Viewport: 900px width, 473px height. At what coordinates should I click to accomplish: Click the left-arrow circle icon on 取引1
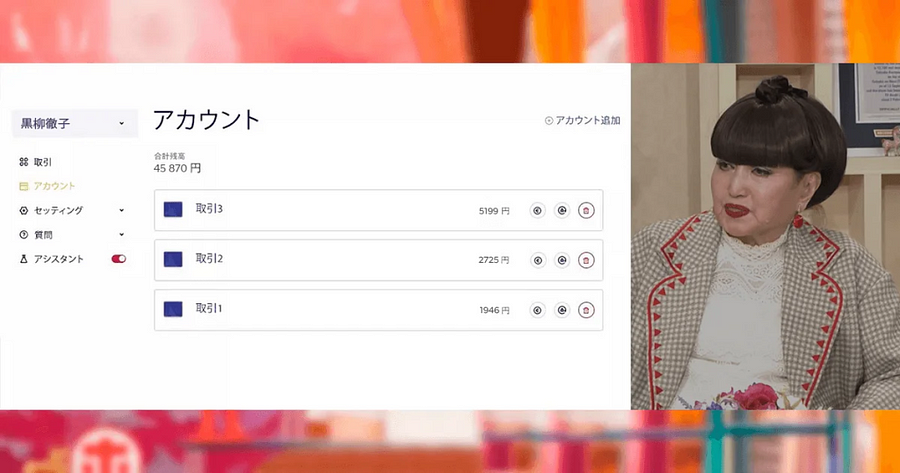click(x=537, y=310)
